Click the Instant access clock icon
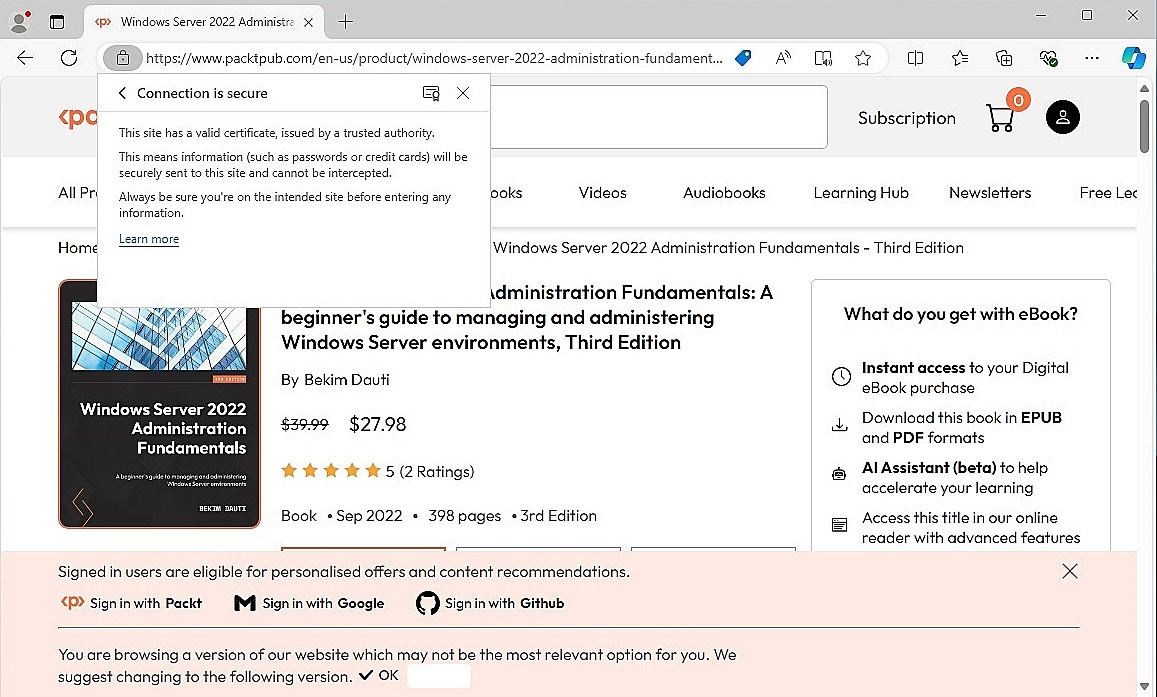Image resolution: width=1157 pixels, height=697 pixels. [x=841, y=376]
